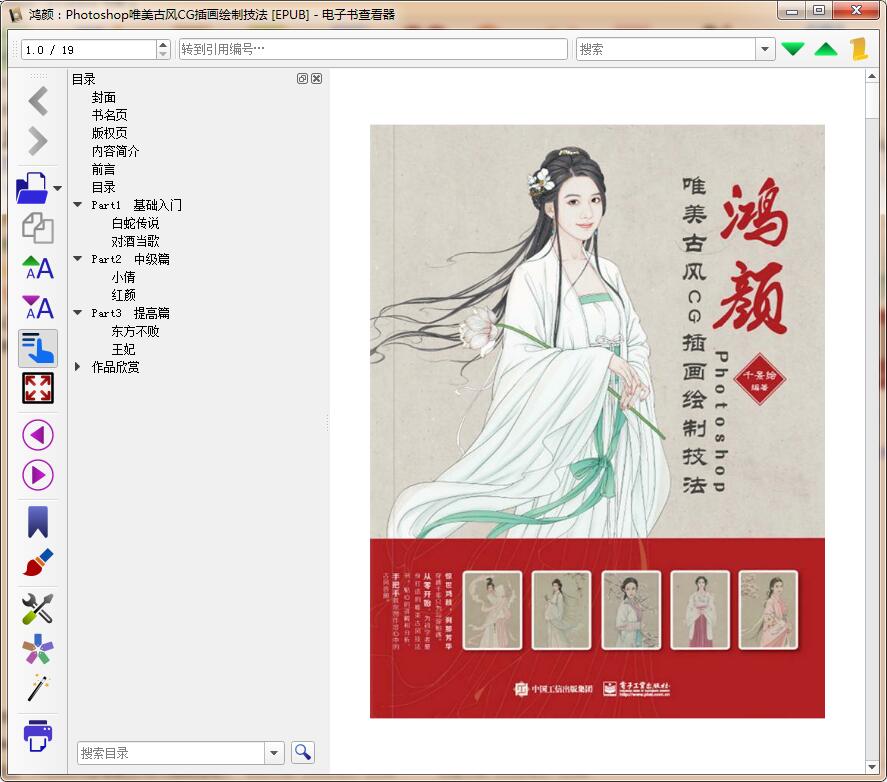Click the book cover image
The height and width of the screenshot is (782, 887).
(x=597, y=422)
